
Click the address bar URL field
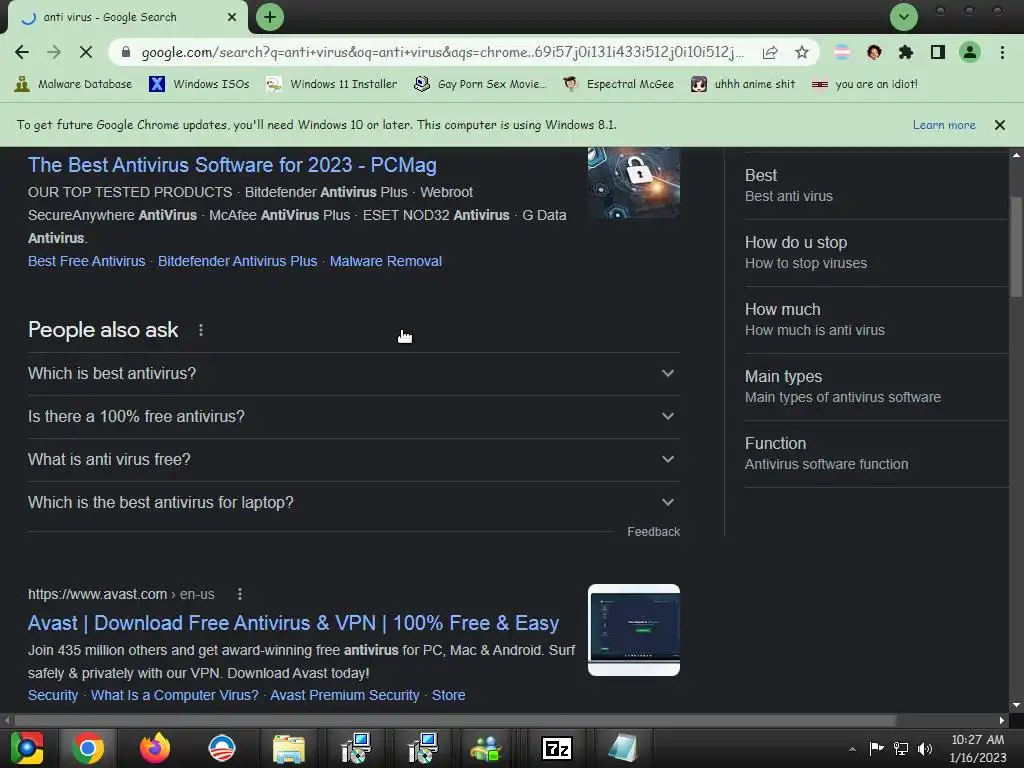442,52
